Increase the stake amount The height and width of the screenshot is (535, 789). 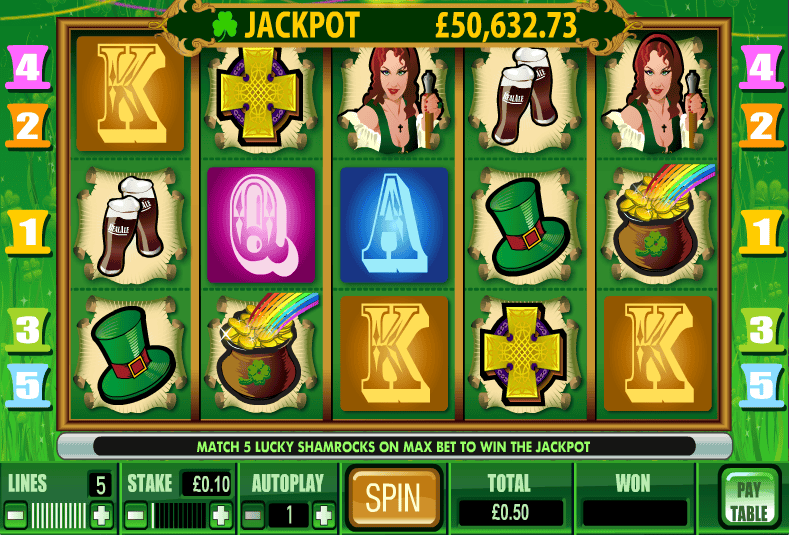click(220, 515)
